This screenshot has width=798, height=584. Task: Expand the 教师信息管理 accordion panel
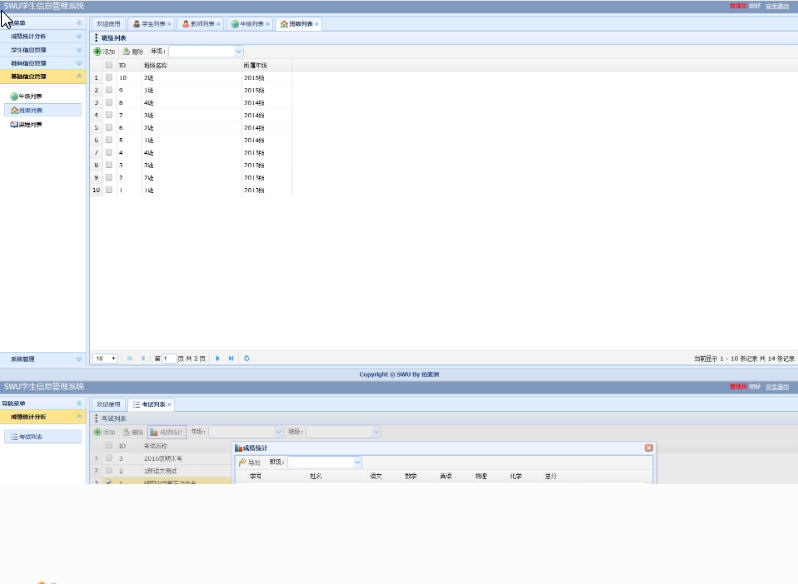click(x=79, y=63)
